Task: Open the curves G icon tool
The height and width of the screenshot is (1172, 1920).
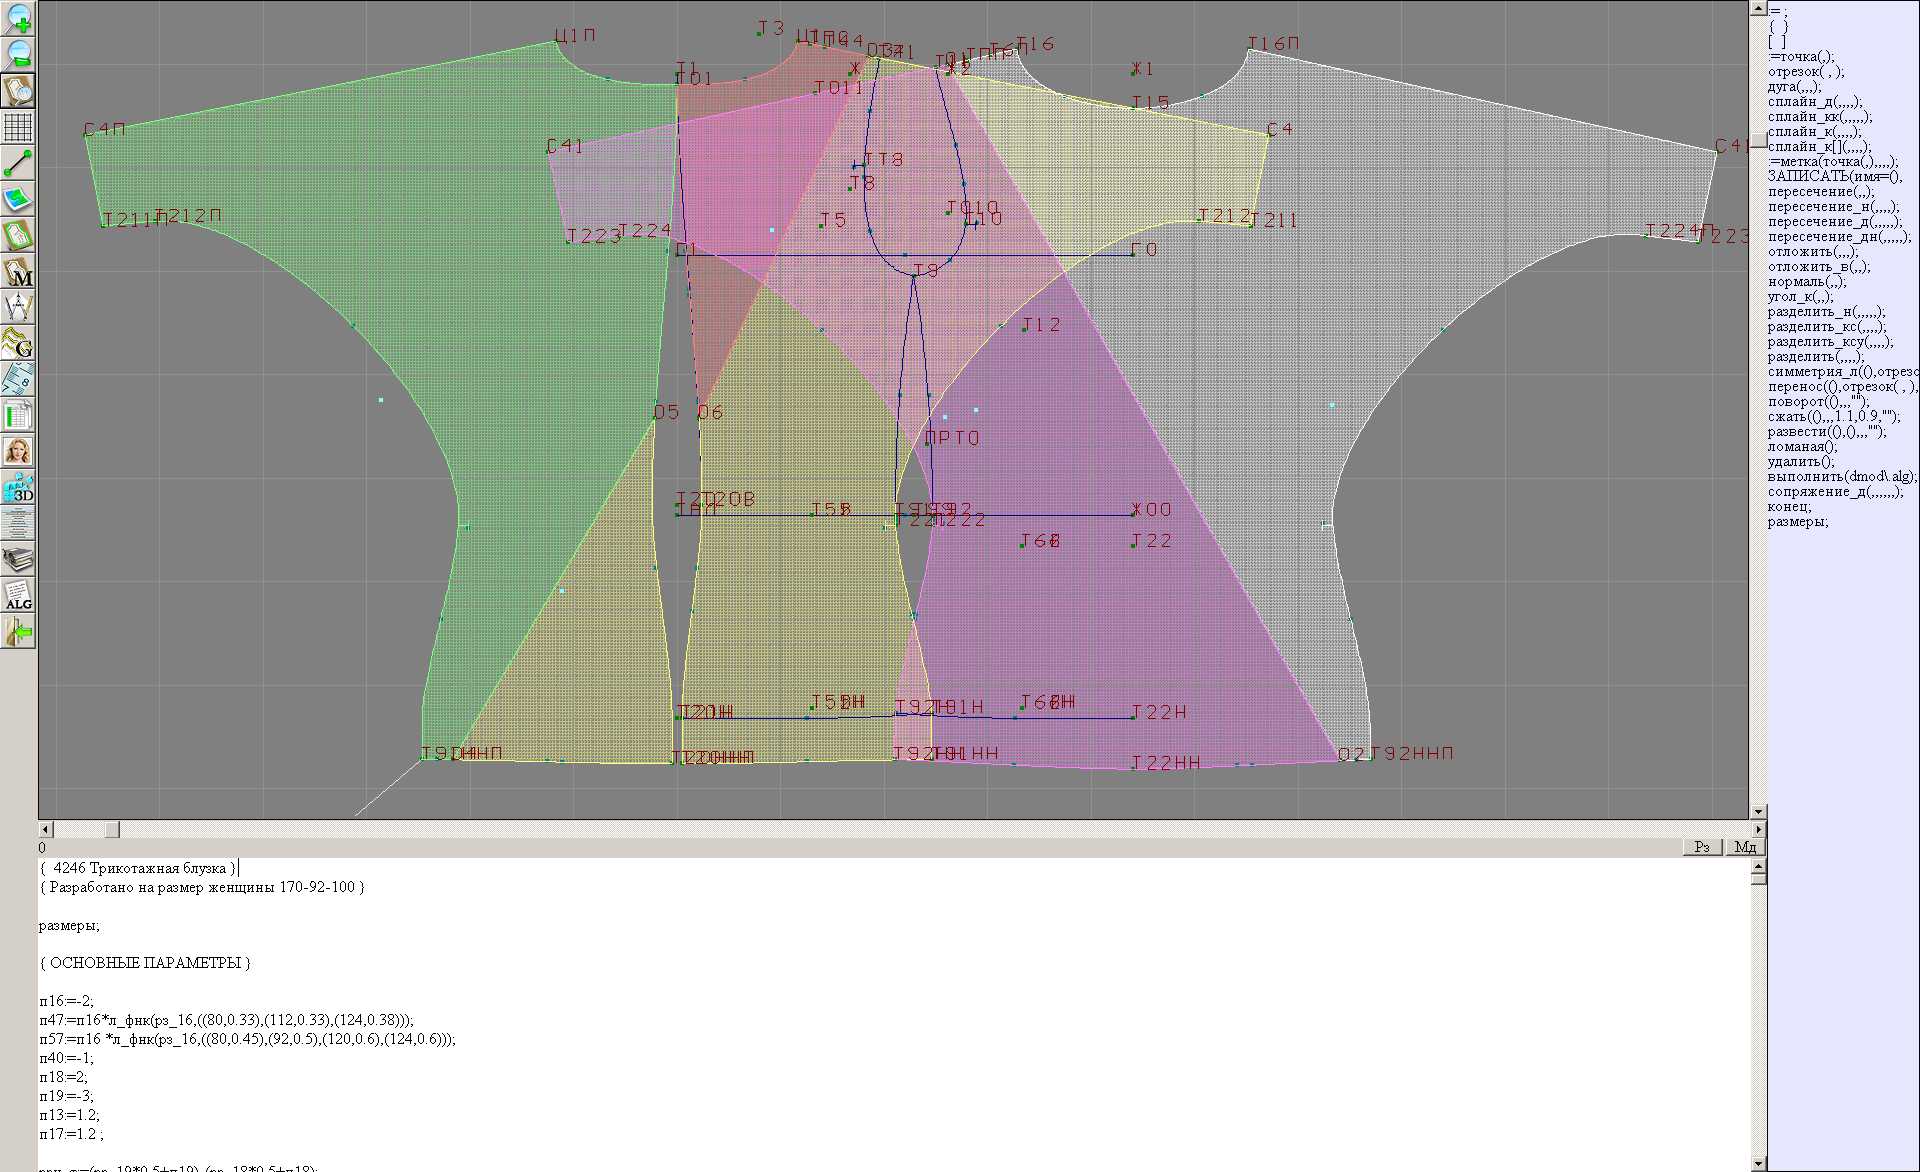Action: (18, 343)
